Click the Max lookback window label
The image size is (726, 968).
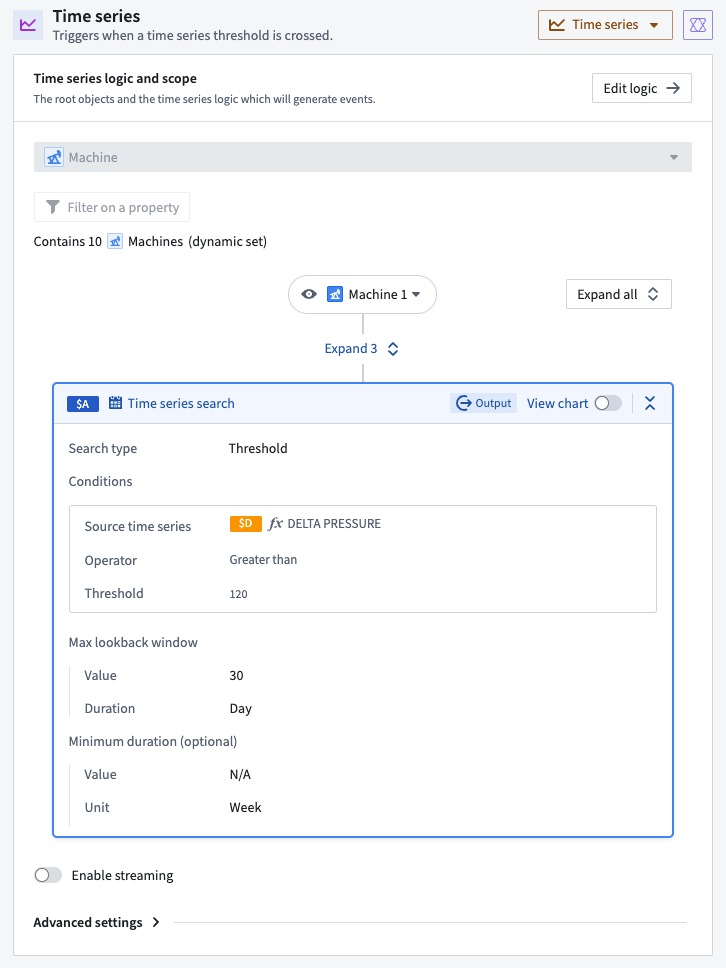[133, 643]
